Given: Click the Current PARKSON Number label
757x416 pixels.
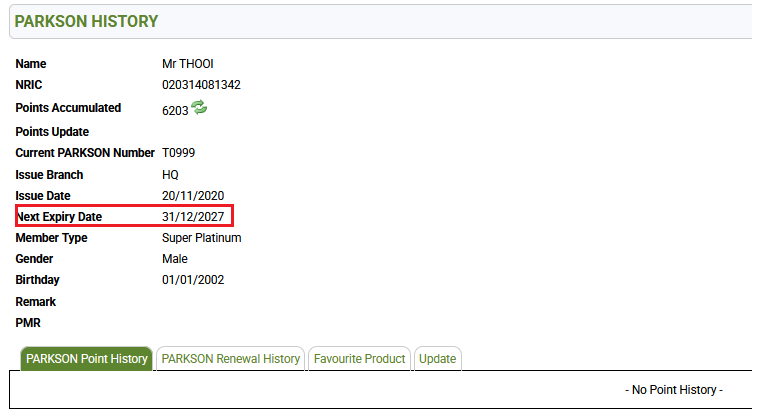Looking at the screenshot, I should pos(85,153).
